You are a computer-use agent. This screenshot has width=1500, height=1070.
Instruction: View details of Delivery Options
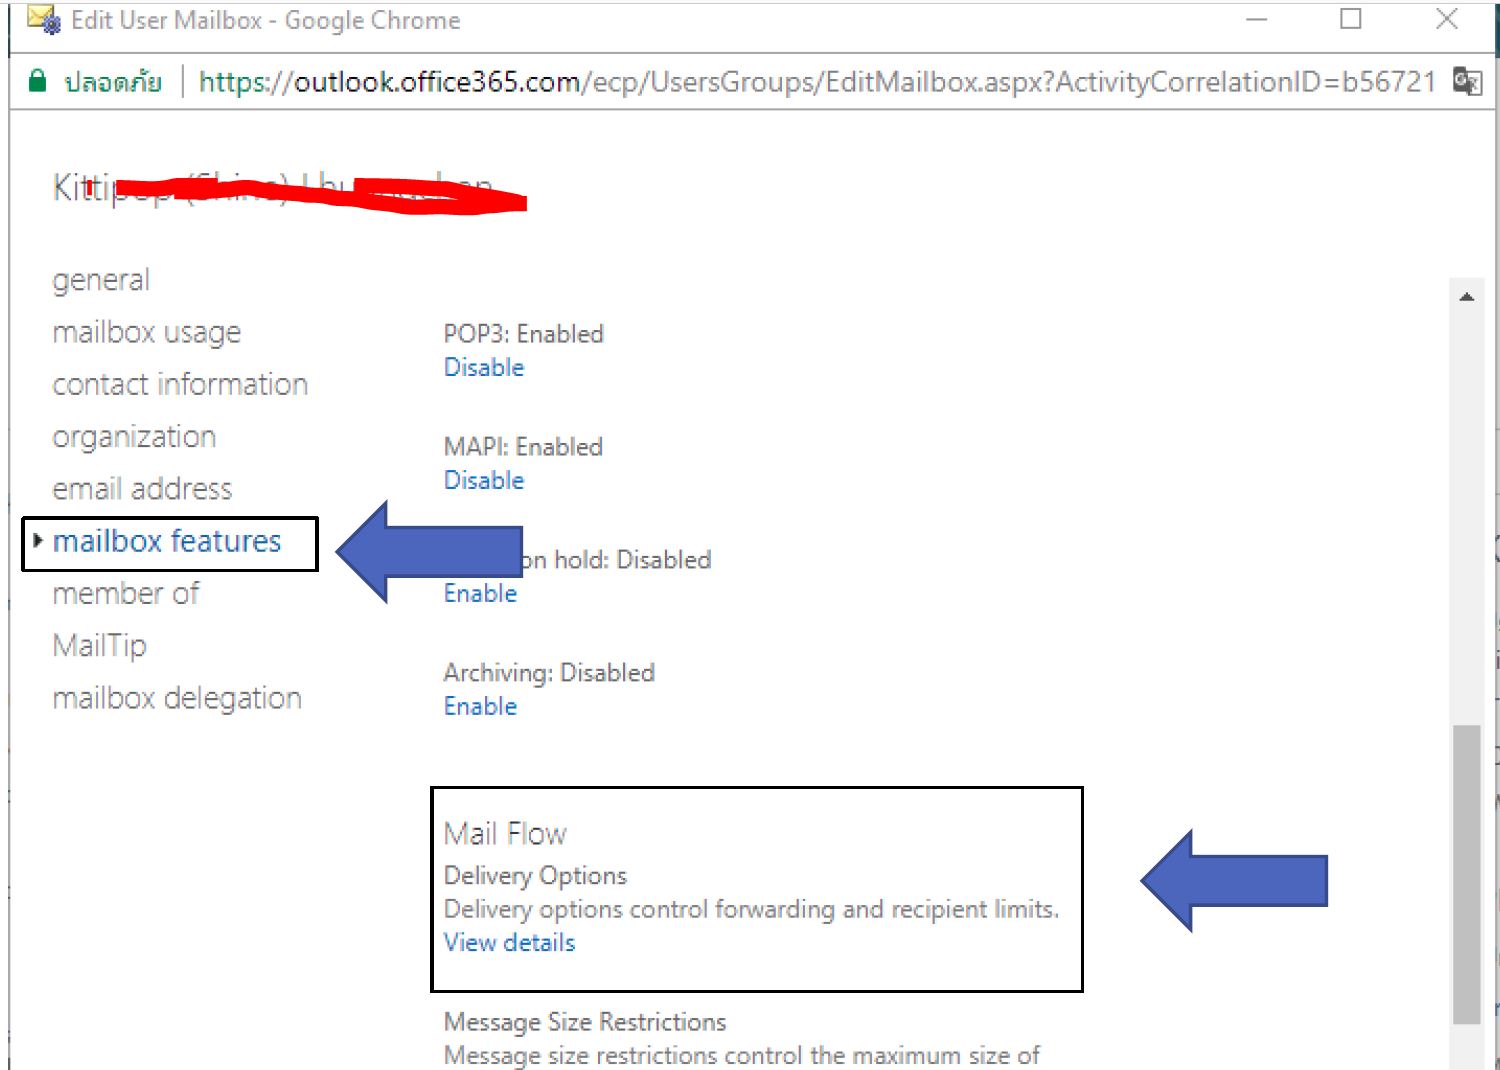coord(510,942)
